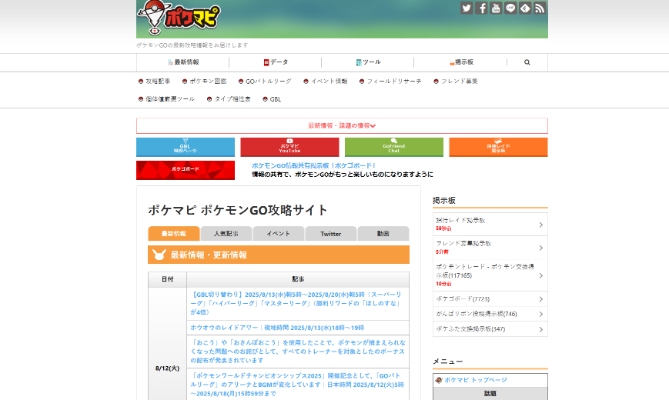The height and width of the screenshot is (400, 669).
Task: Open the ポケモントレード sidebar row
Action: (490, 275)
